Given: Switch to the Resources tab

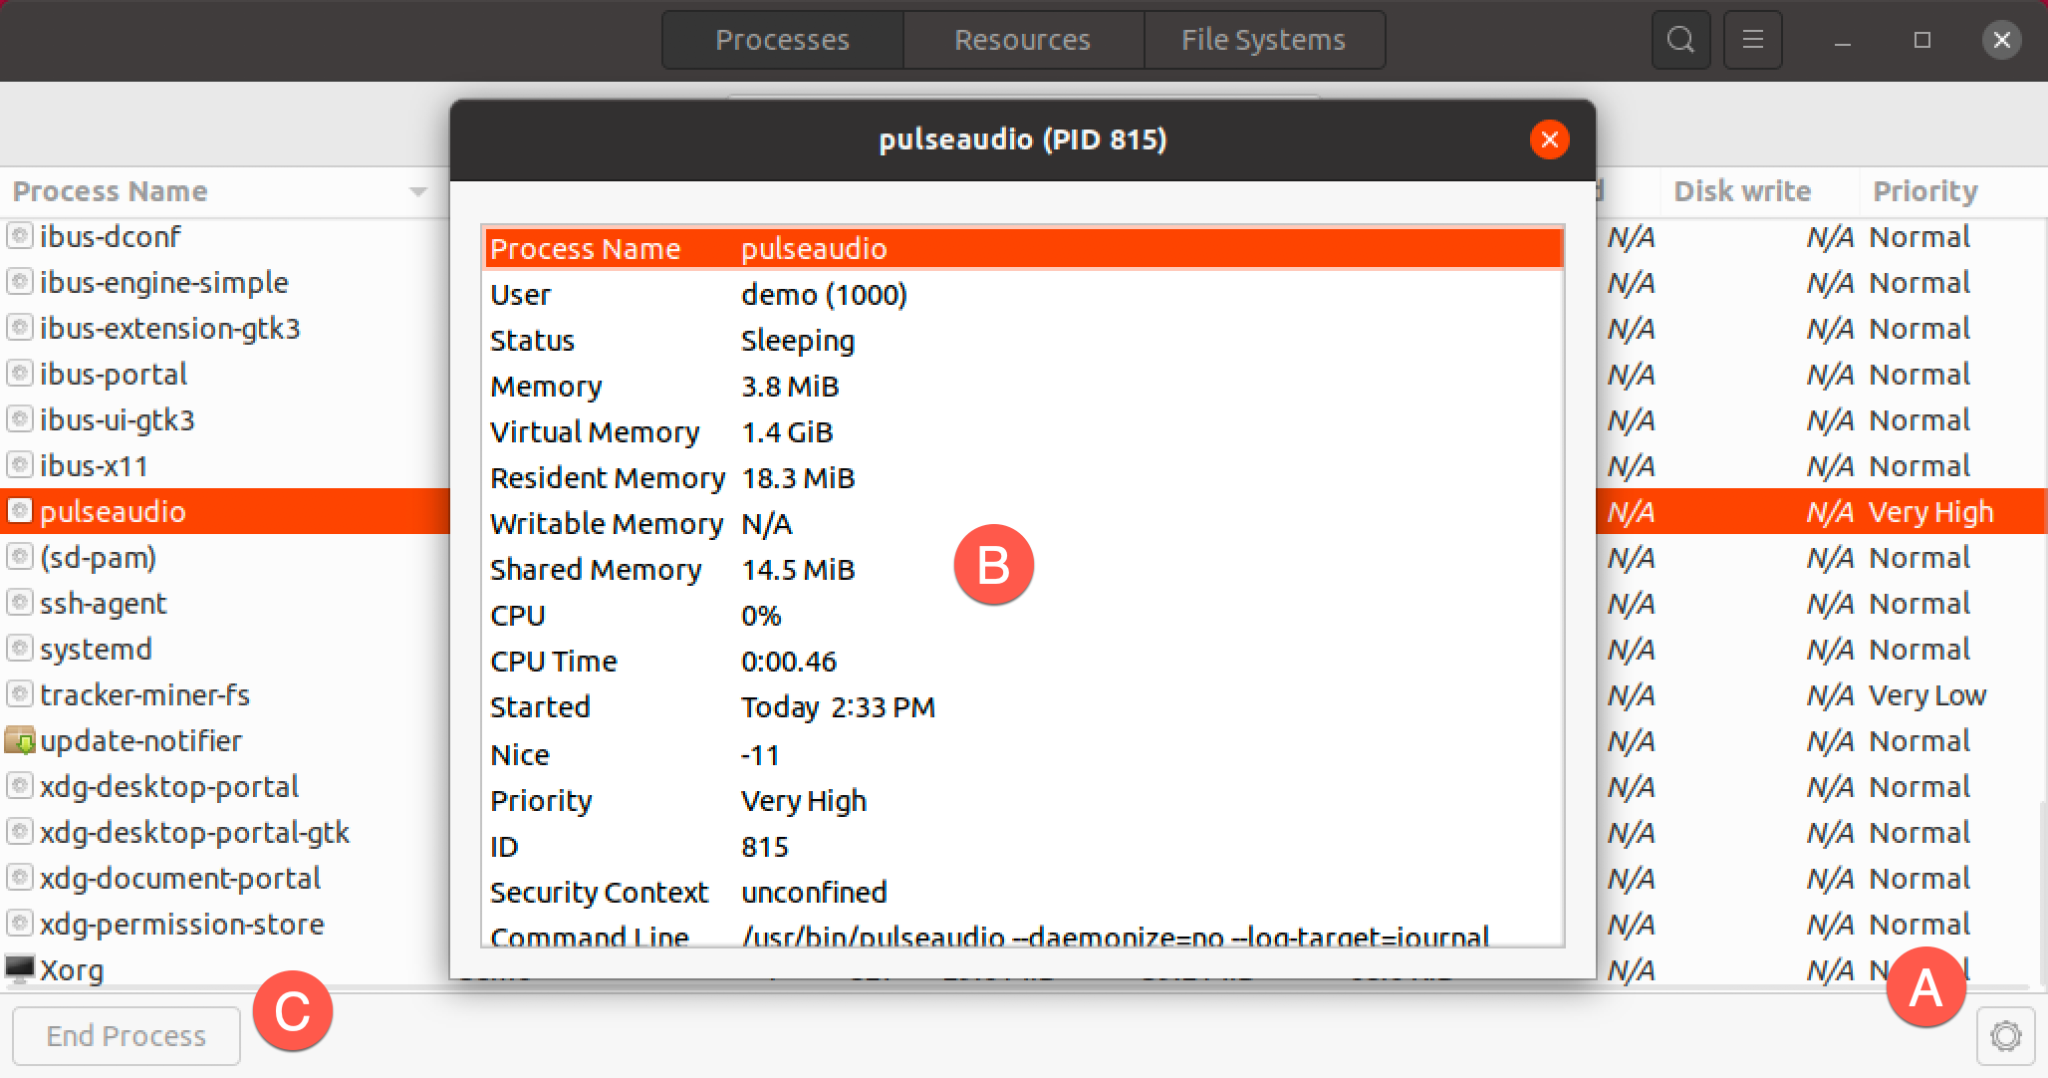Looking at the screenshot, I should click(1023, 40).
